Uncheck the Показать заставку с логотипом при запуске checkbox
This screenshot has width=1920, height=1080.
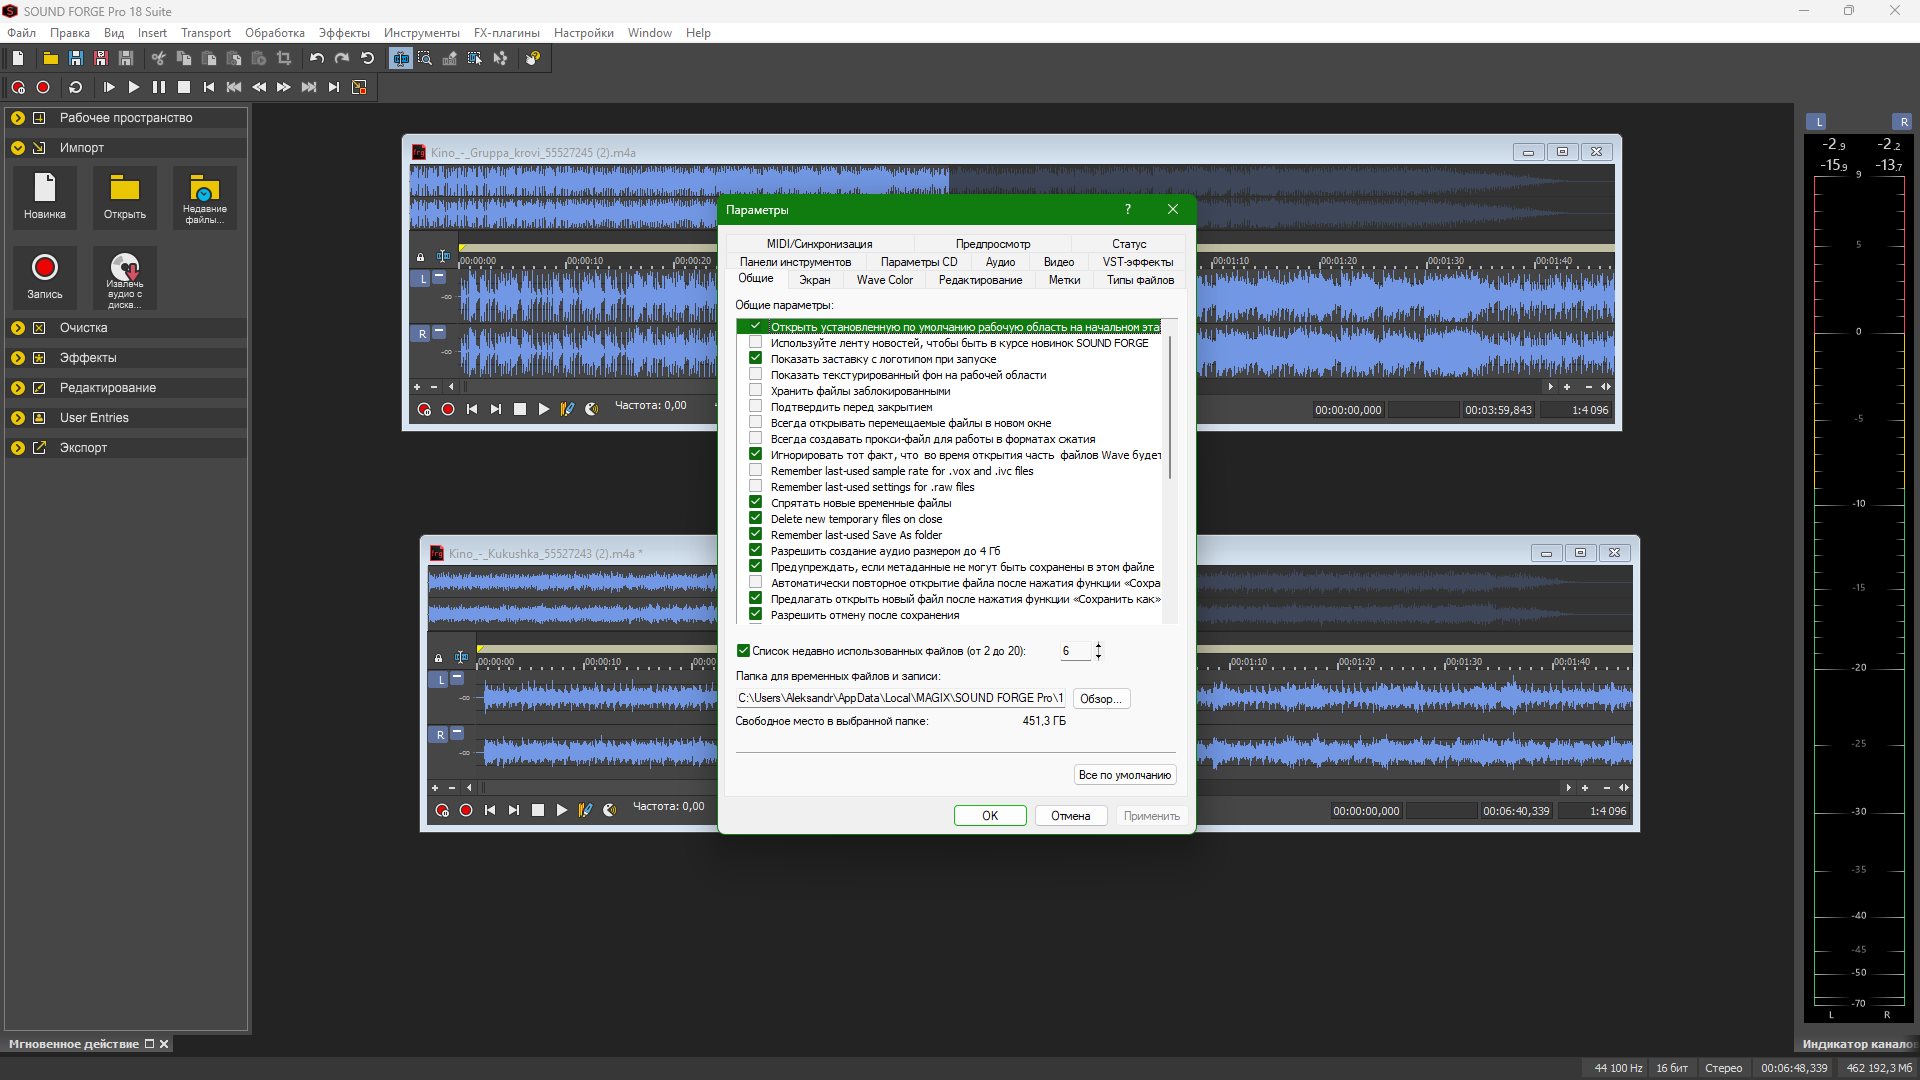pyautogui.click(x=755, y=359)
